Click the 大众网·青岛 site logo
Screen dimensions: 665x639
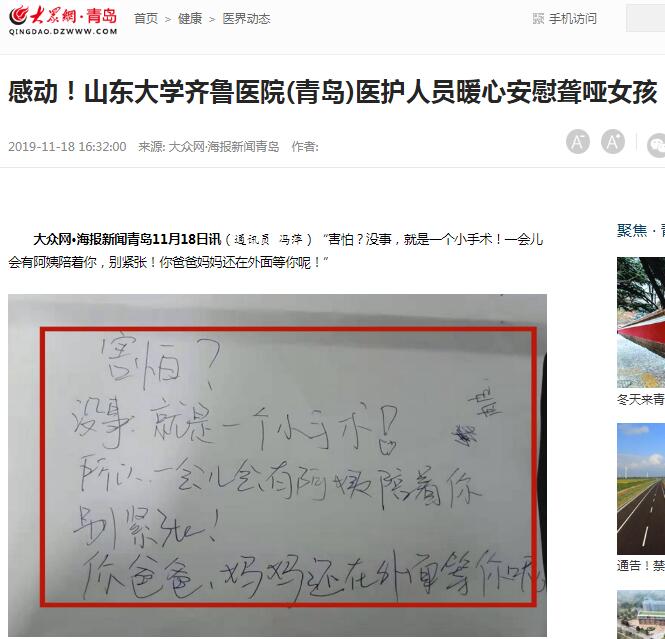[x=63, y=20]
